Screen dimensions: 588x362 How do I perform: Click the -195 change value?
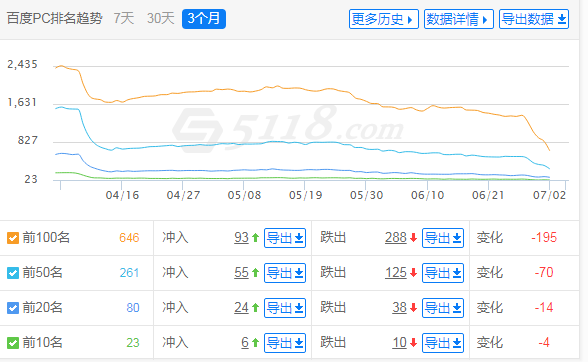pyautogui.click(x=544, y=237)
